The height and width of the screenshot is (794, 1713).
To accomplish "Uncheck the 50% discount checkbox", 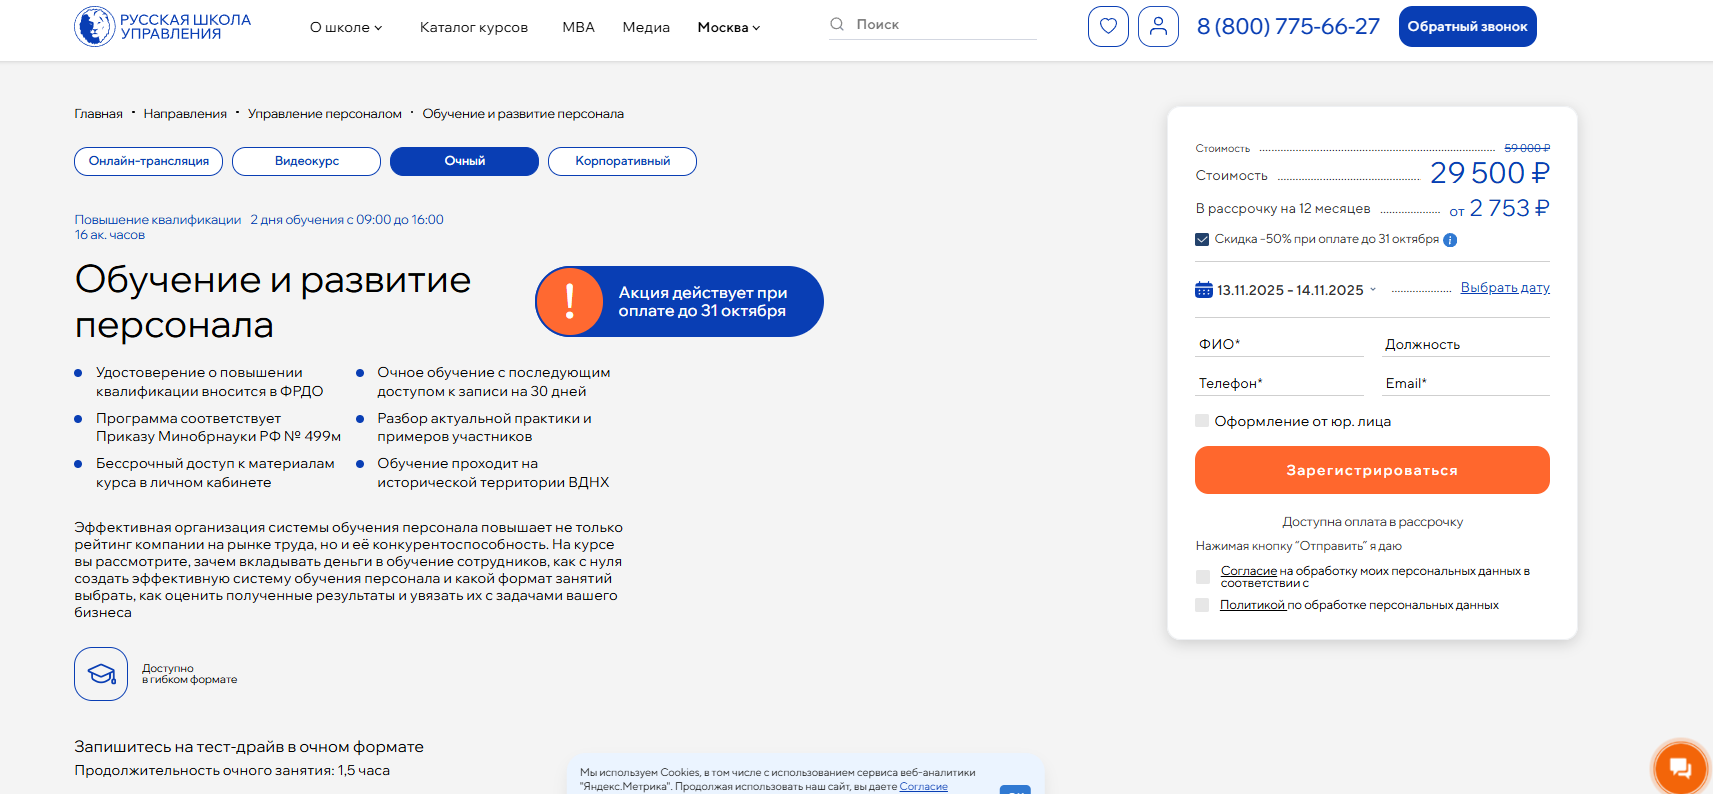I will pyautogui.click(x=1202, y=240).
